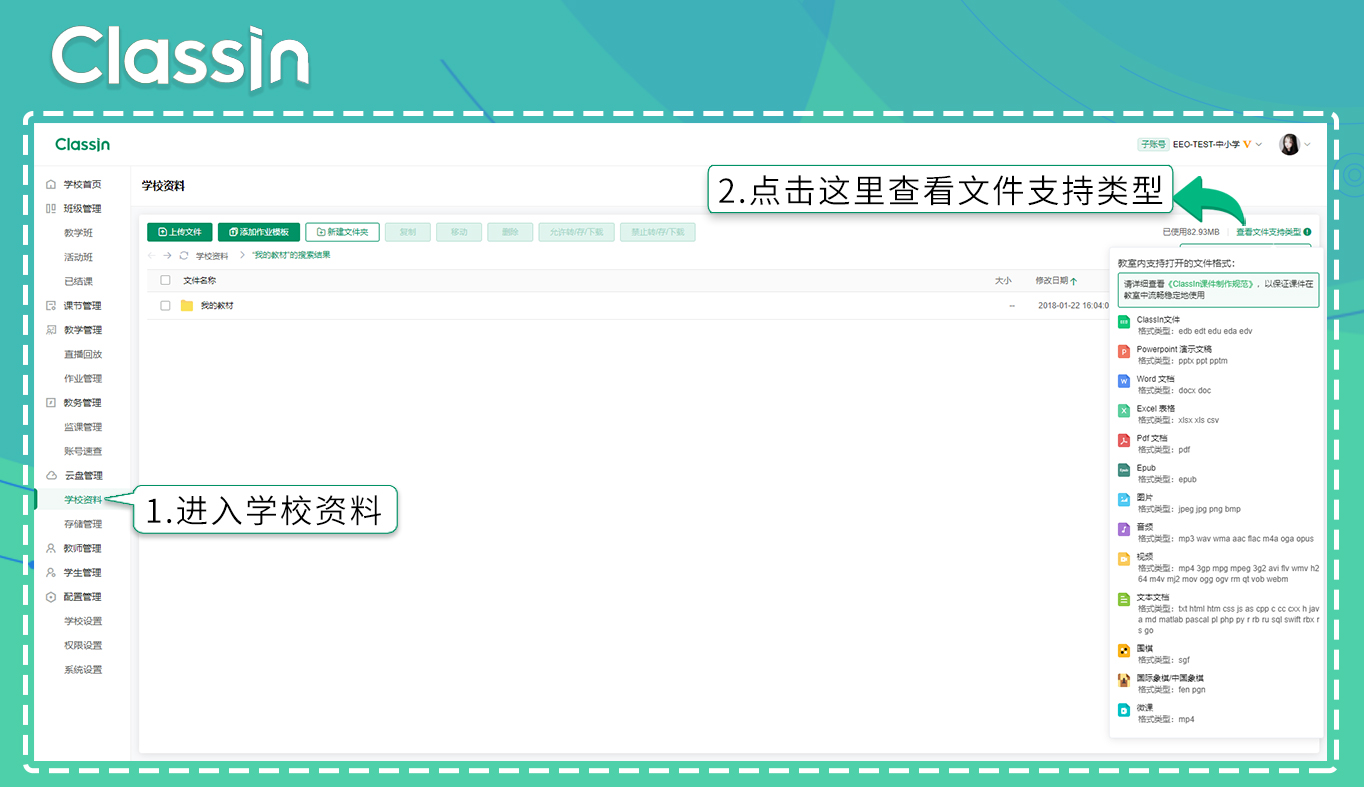The image size is (1364, 787).
Task: Click the Pdf 文档 icon
Action: pyautogui.click(x=1124, y=440)
